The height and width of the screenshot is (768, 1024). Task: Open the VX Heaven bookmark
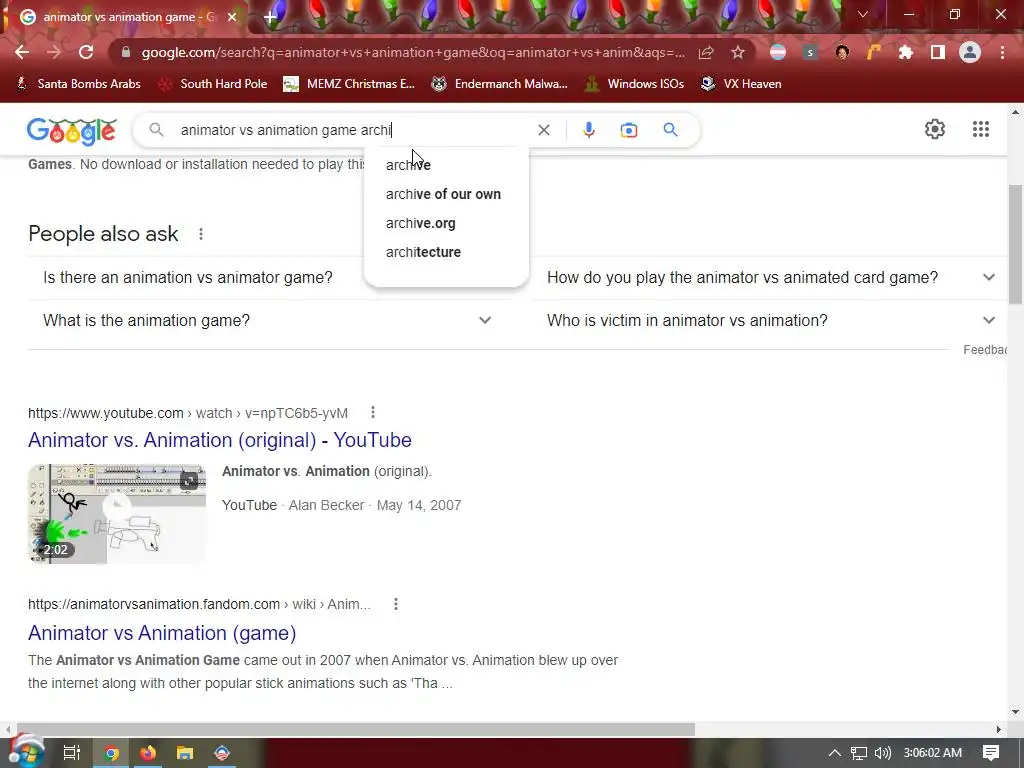[x=741, y=84]
